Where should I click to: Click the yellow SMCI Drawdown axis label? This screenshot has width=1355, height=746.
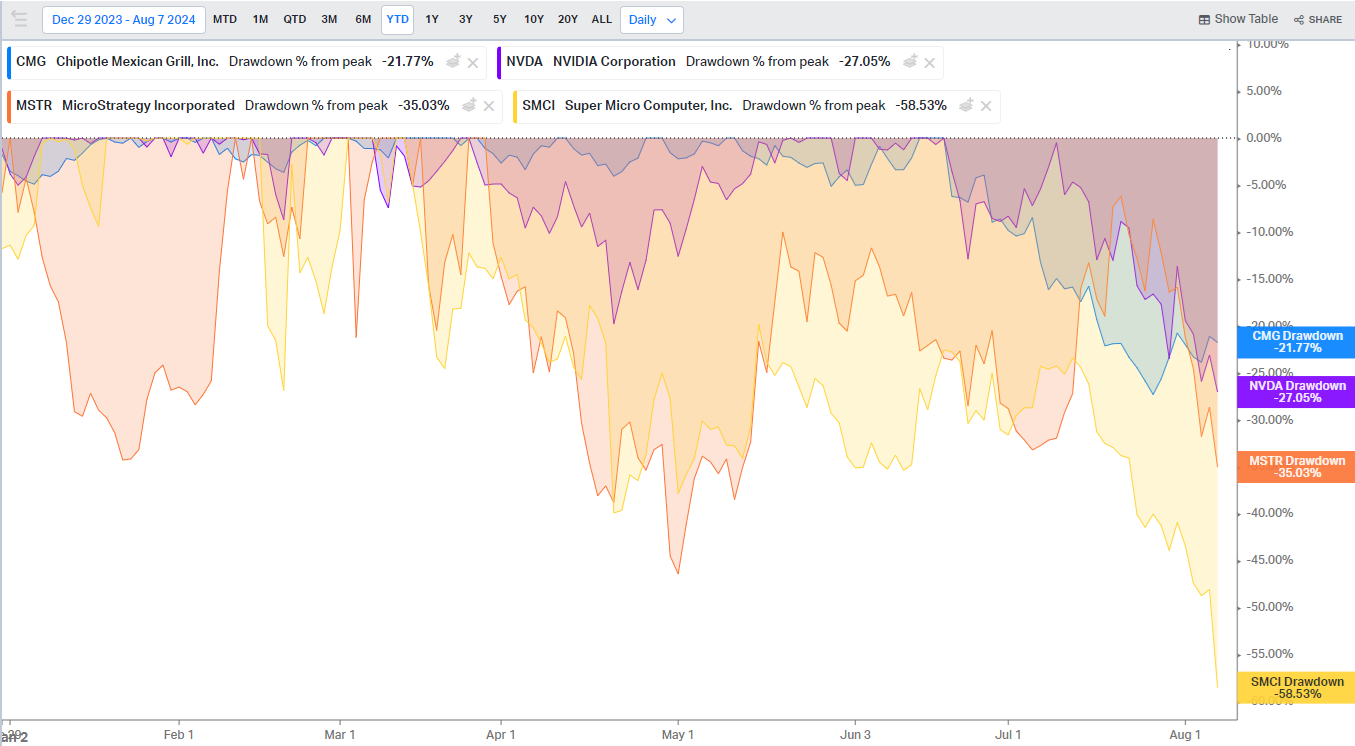1297,688
